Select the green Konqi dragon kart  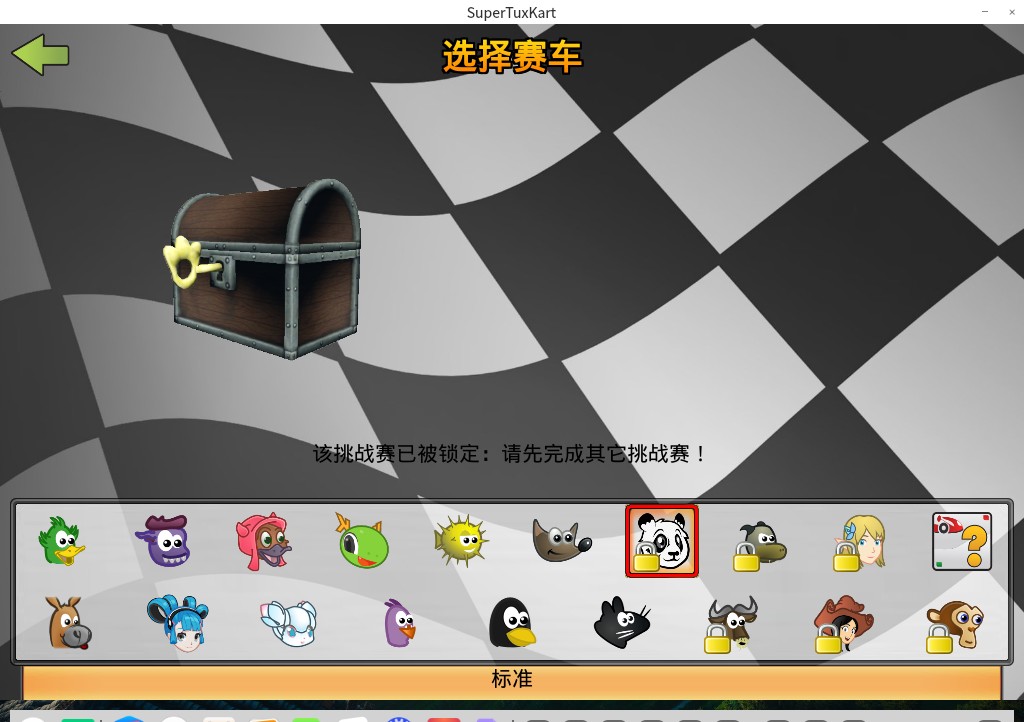(x=362, y=541)
